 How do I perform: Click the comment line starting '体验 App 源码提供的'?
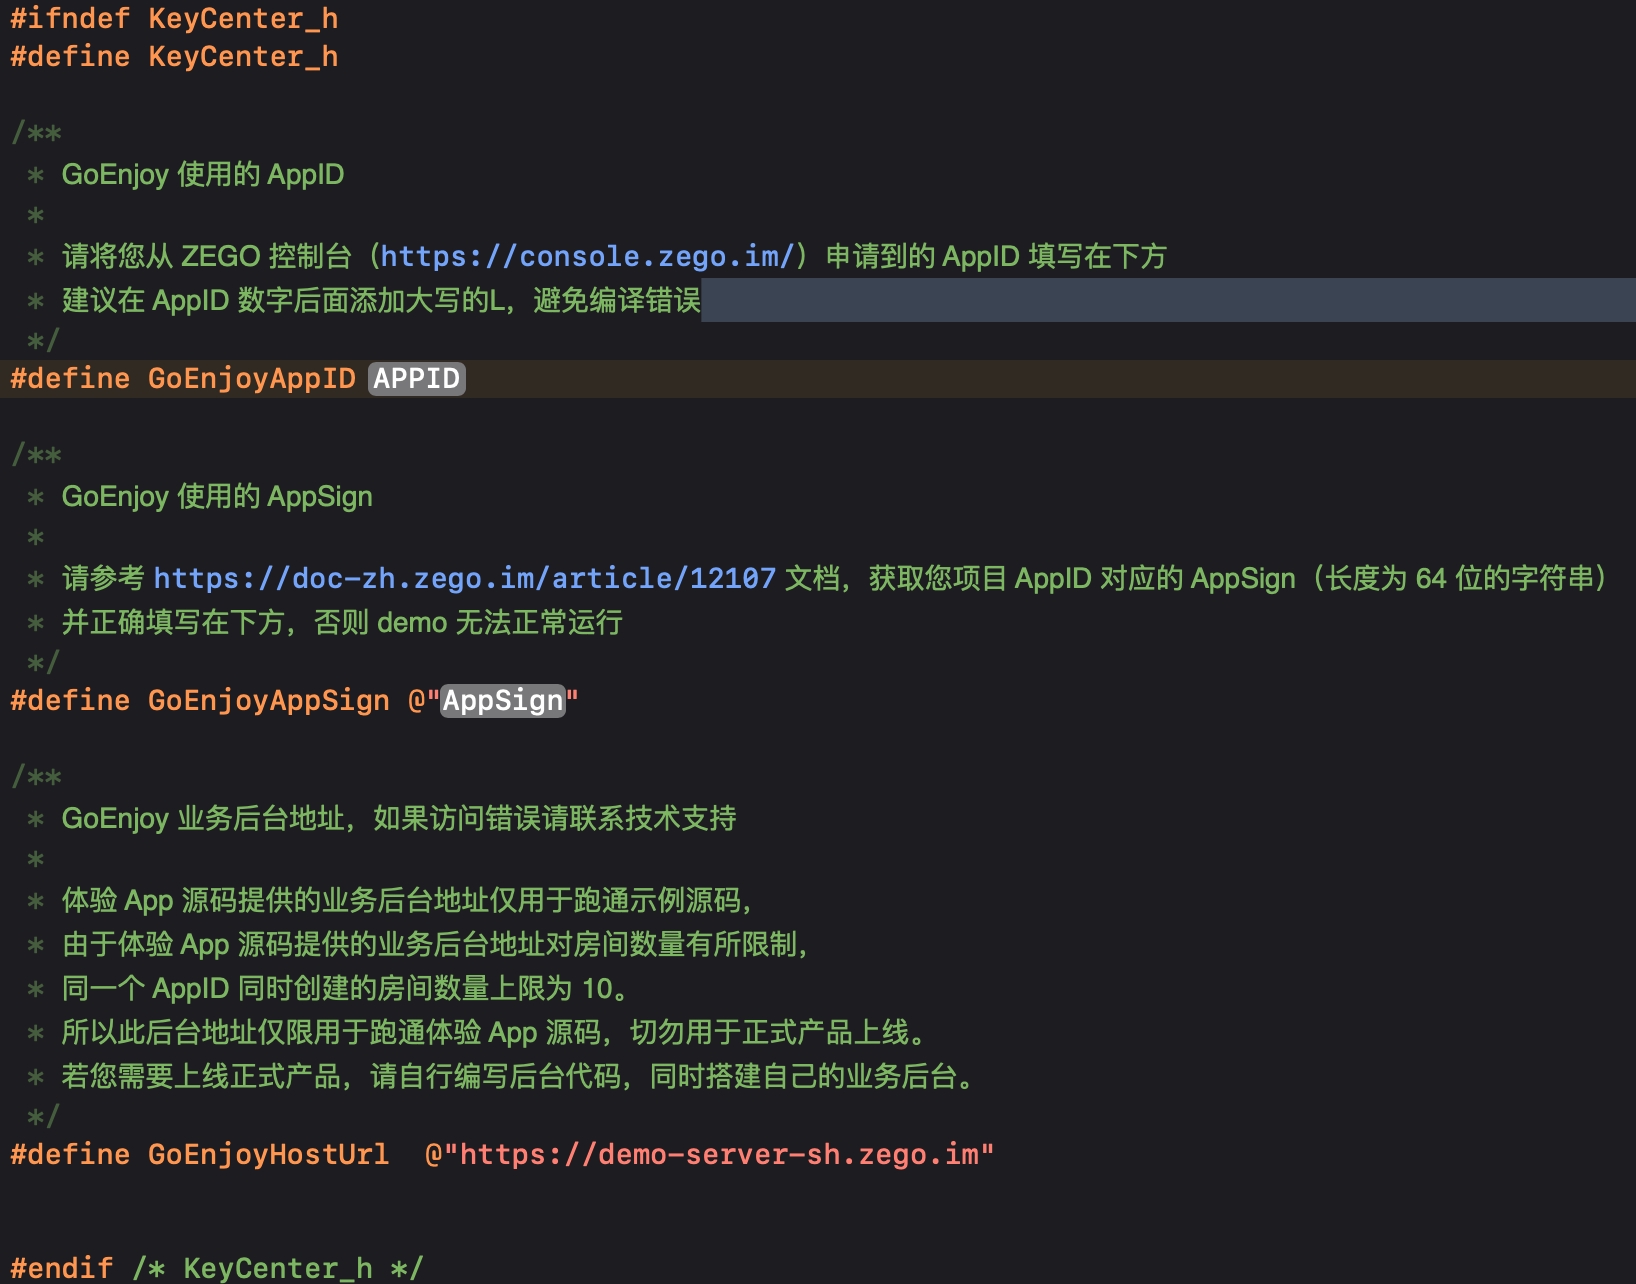[408, 901]
